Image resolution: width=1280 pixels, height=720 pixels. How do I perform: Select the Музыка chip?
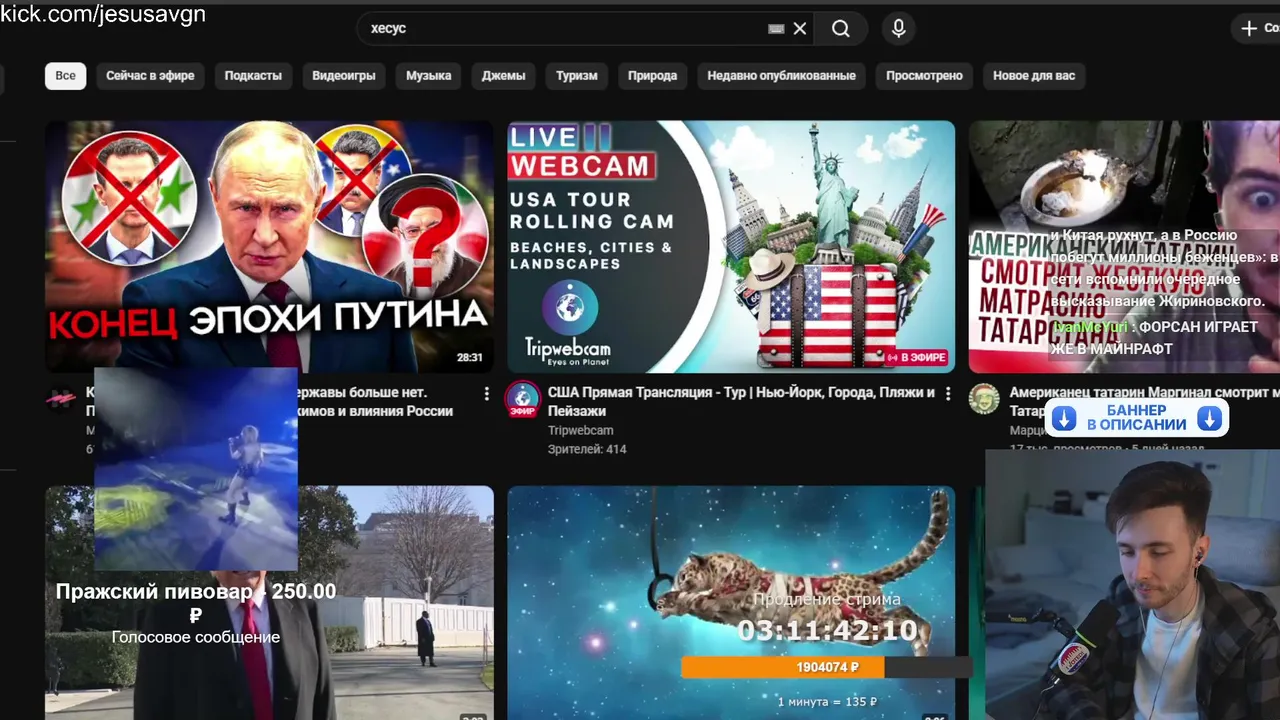click(429, 76)
